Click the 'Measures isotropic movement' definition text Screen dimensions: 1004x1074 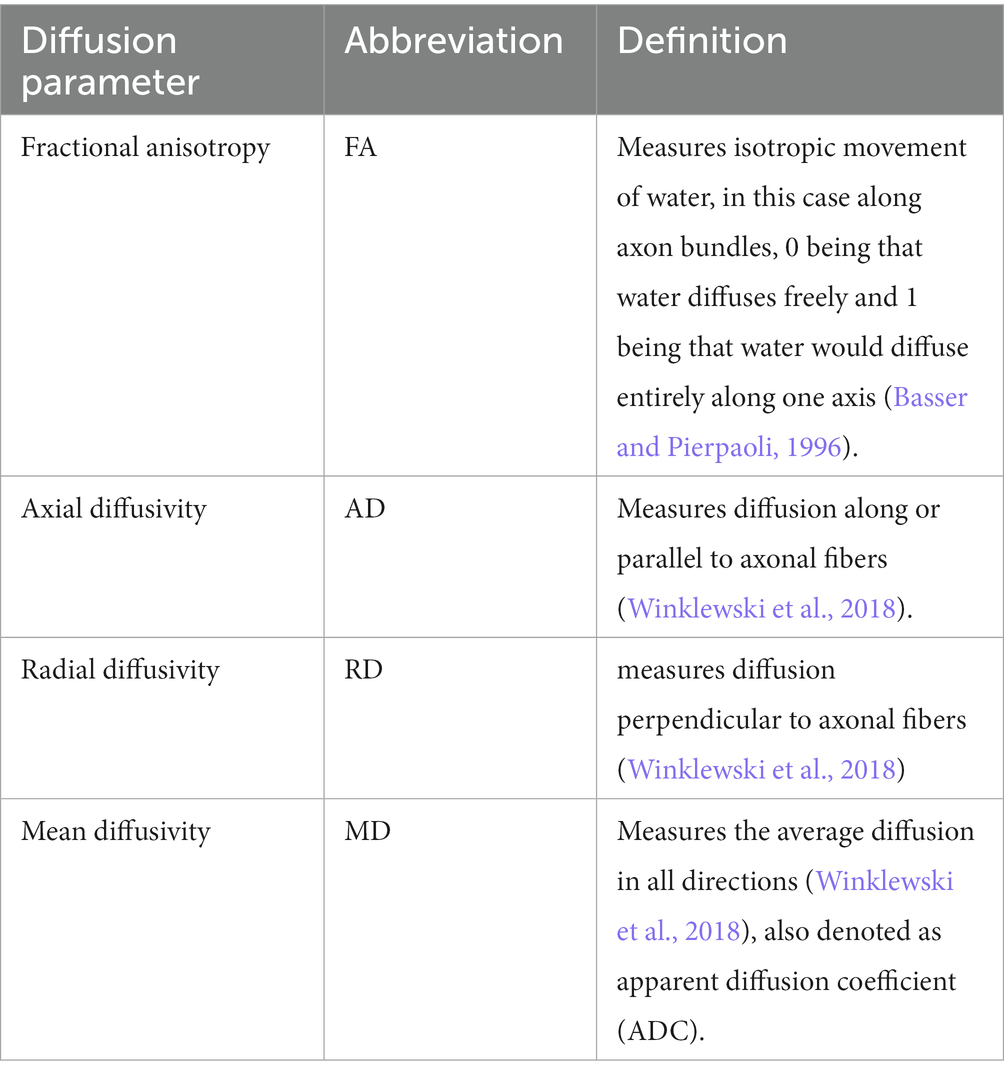point(791,148)
